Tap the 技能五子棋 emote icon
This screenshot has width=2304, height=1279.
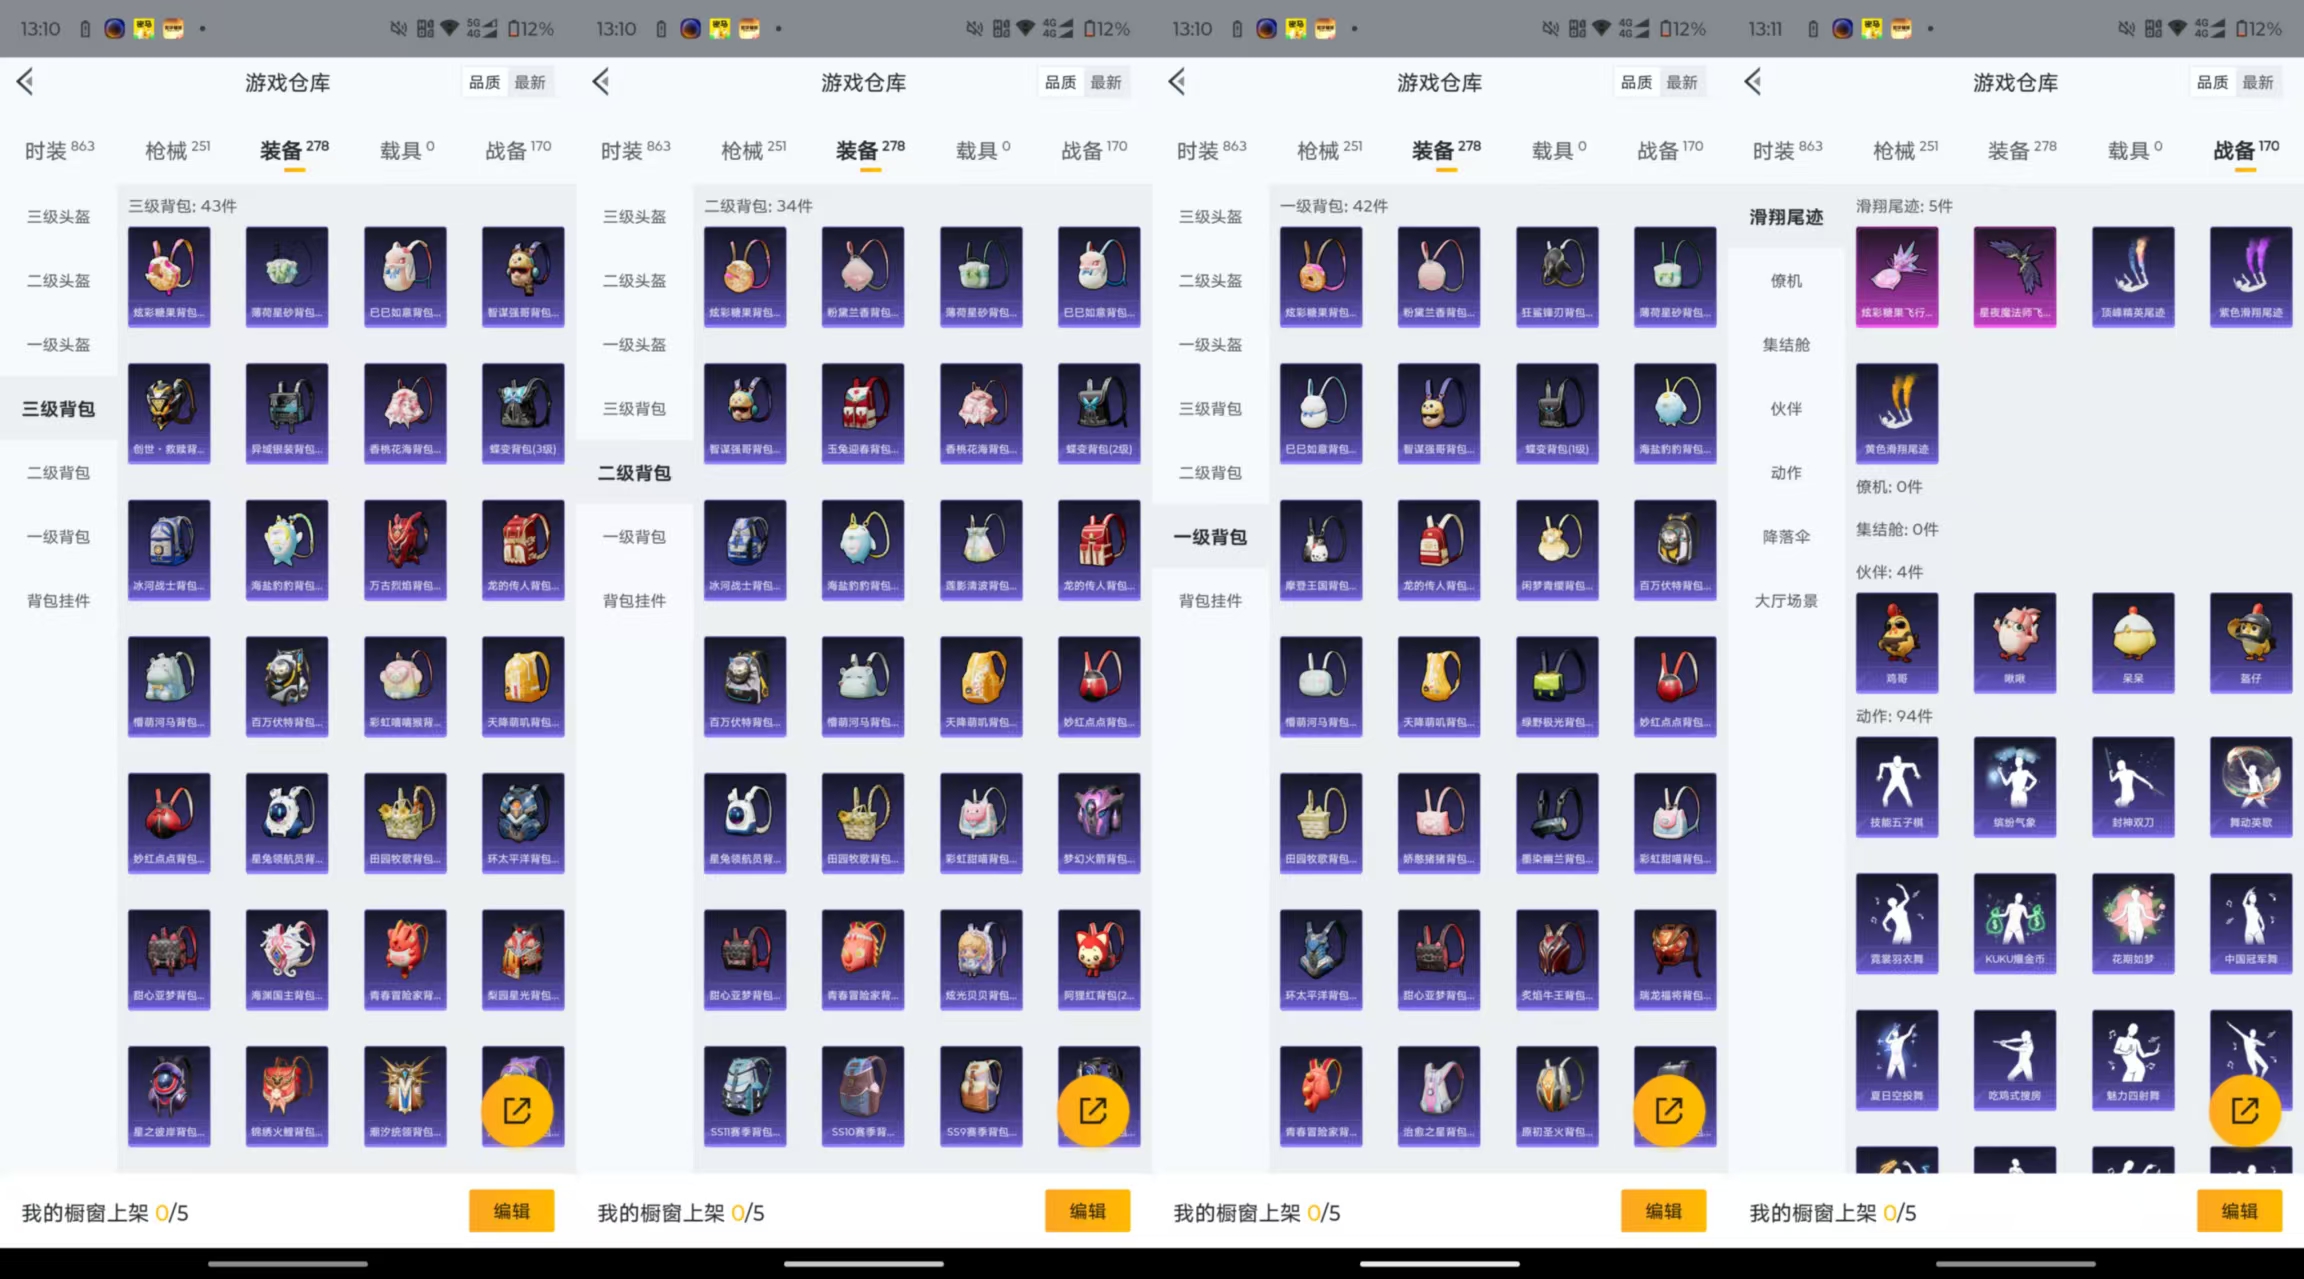point(1896,785)
